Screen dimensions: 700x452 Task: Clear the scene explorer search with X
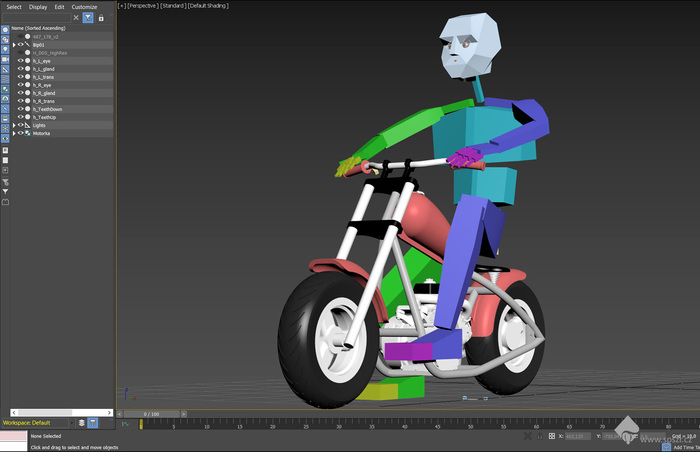click(x=76, y=17)
